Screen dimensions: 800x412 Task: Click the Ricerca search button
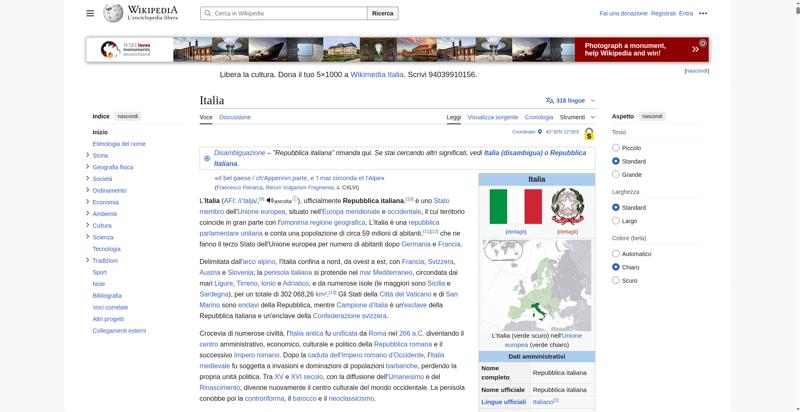383,13
